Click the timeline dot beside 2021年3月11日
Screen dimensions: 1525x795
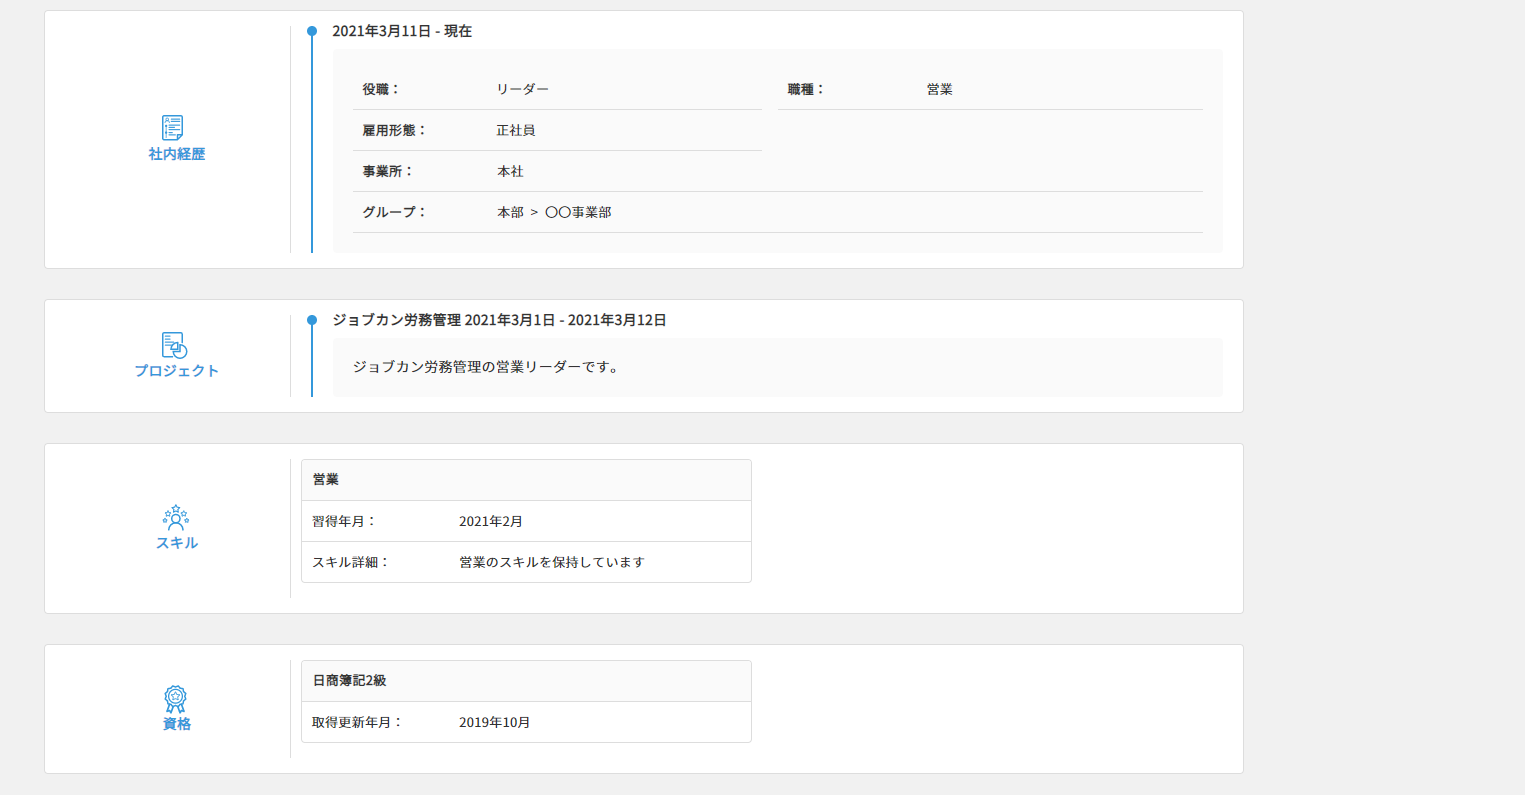[x=312, y=31]
